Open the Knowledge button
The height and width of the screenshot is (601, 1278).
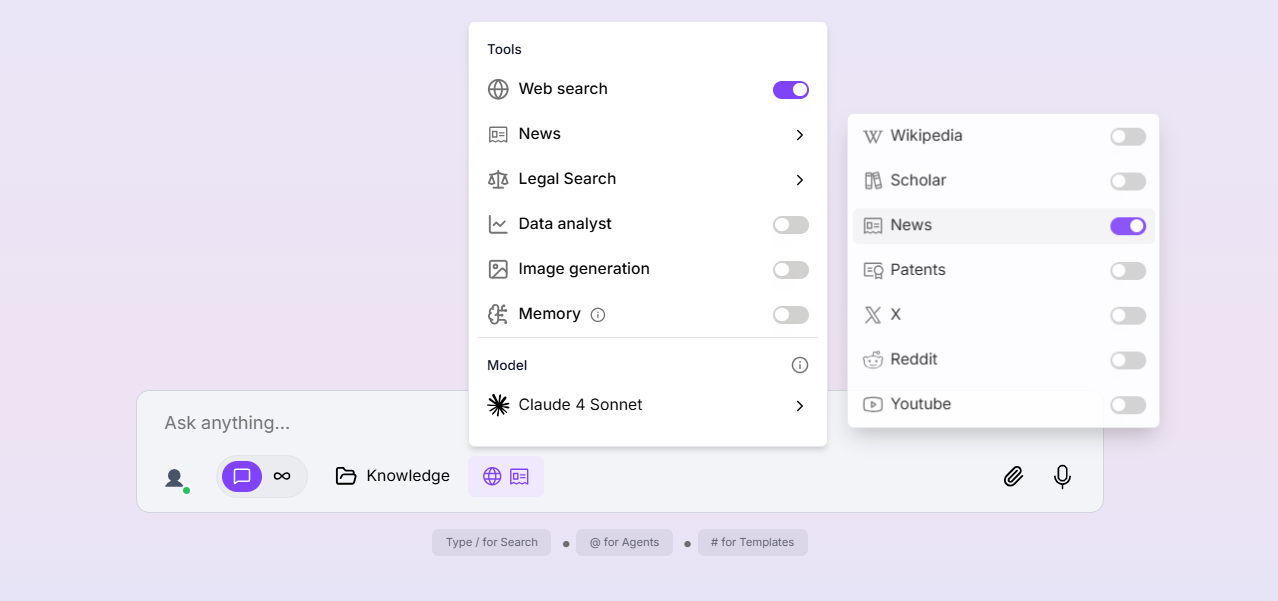click(x=393, y=476)
